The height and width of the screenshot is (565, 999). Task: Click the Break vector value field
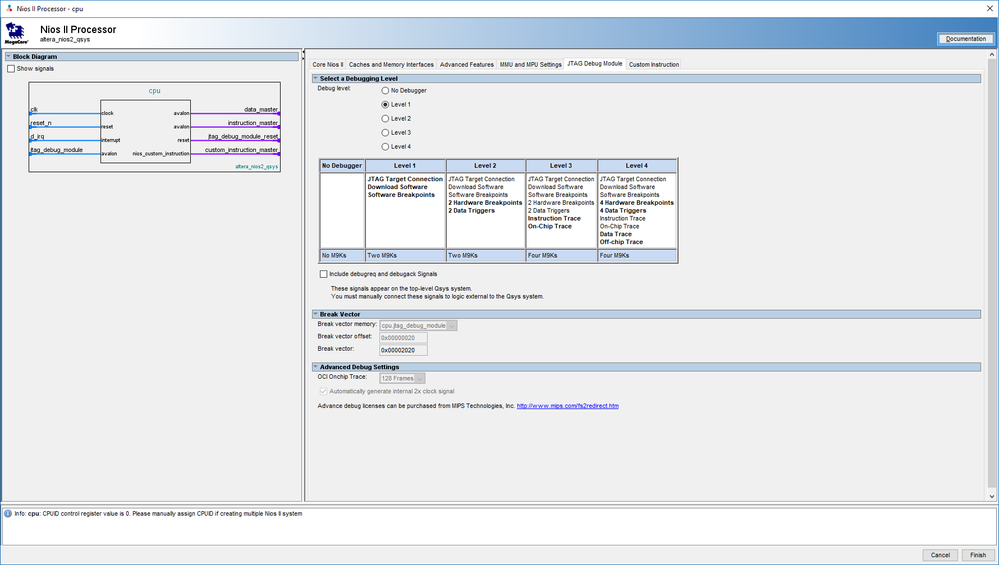[403, 350]
